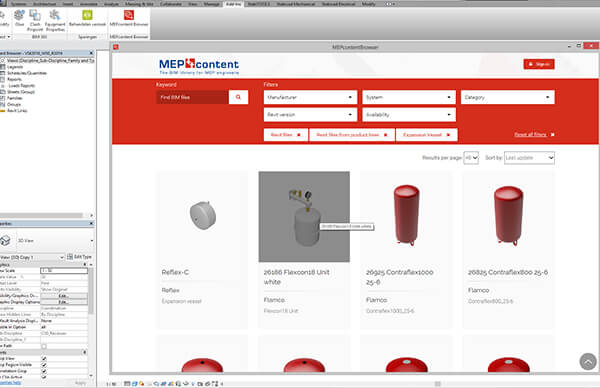Click the Sheets (Group) icon in browser

[x=3, y=92]
